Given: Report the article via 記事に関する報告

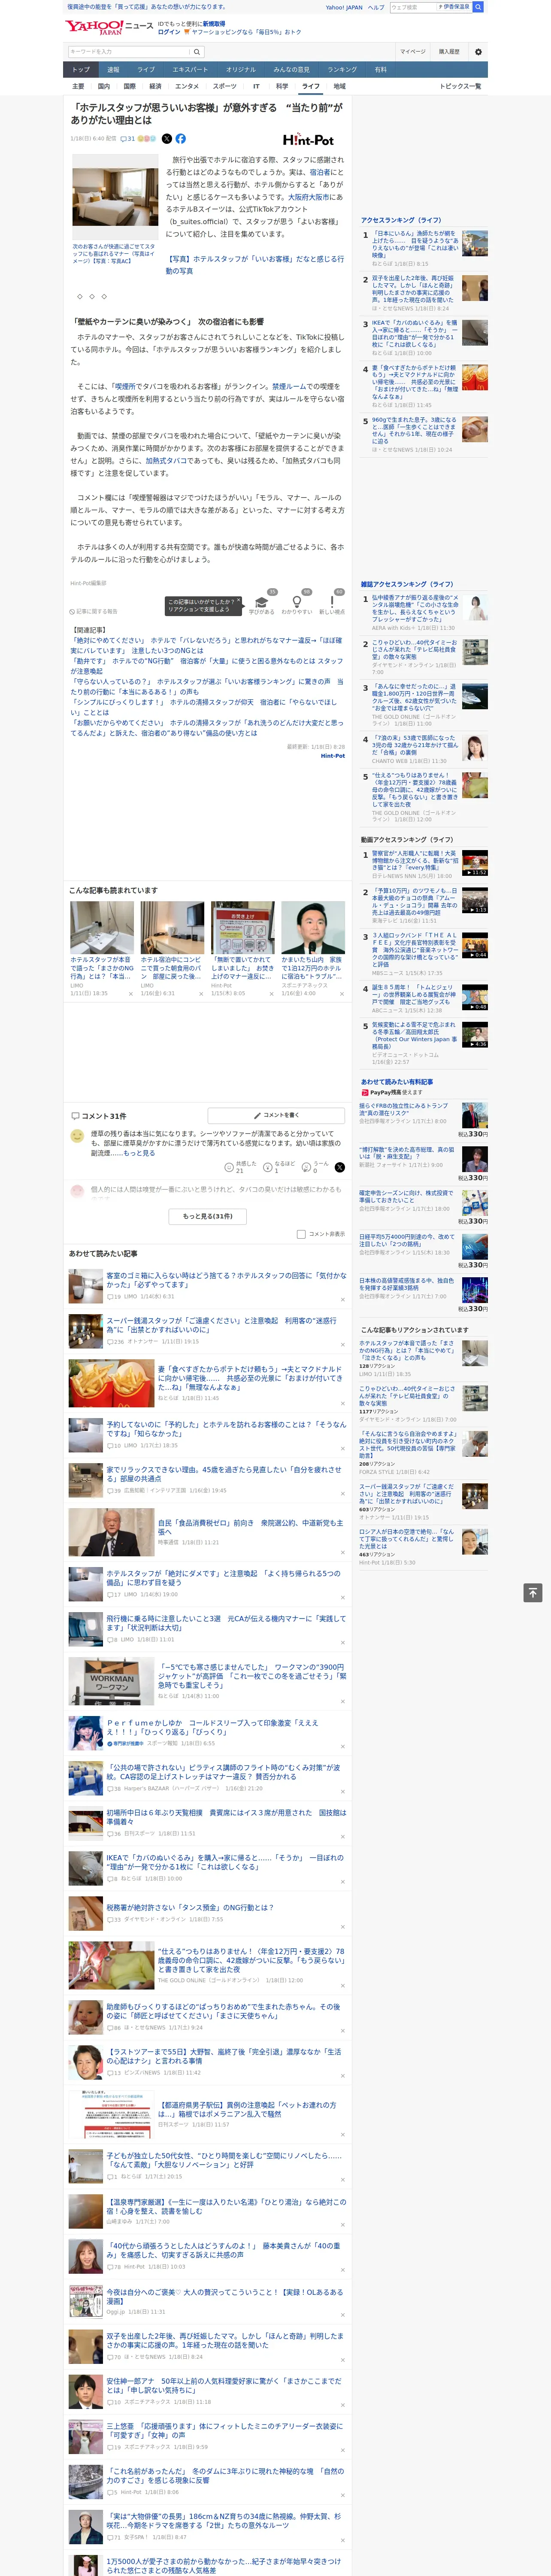Looking at the screenshot, I should click(x=94, y=611).
